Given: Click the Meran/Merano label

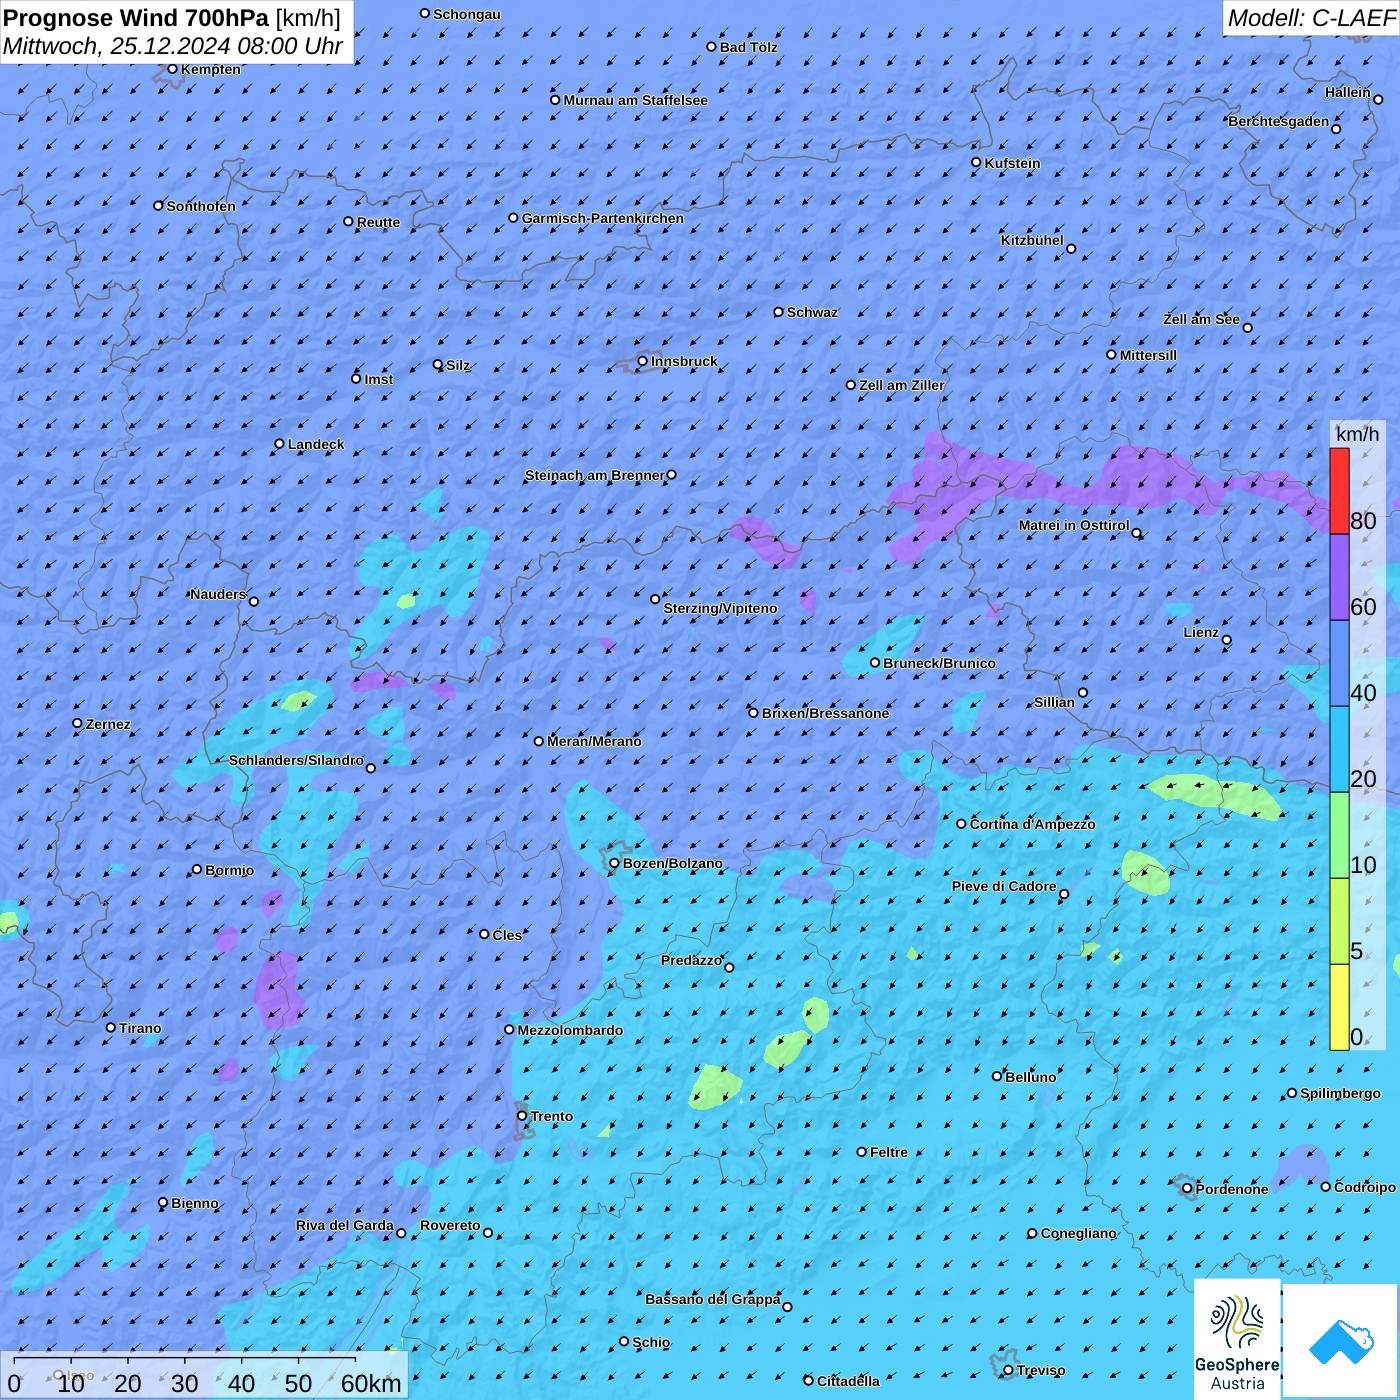Looking at the screenshot, I should point(594,741).
